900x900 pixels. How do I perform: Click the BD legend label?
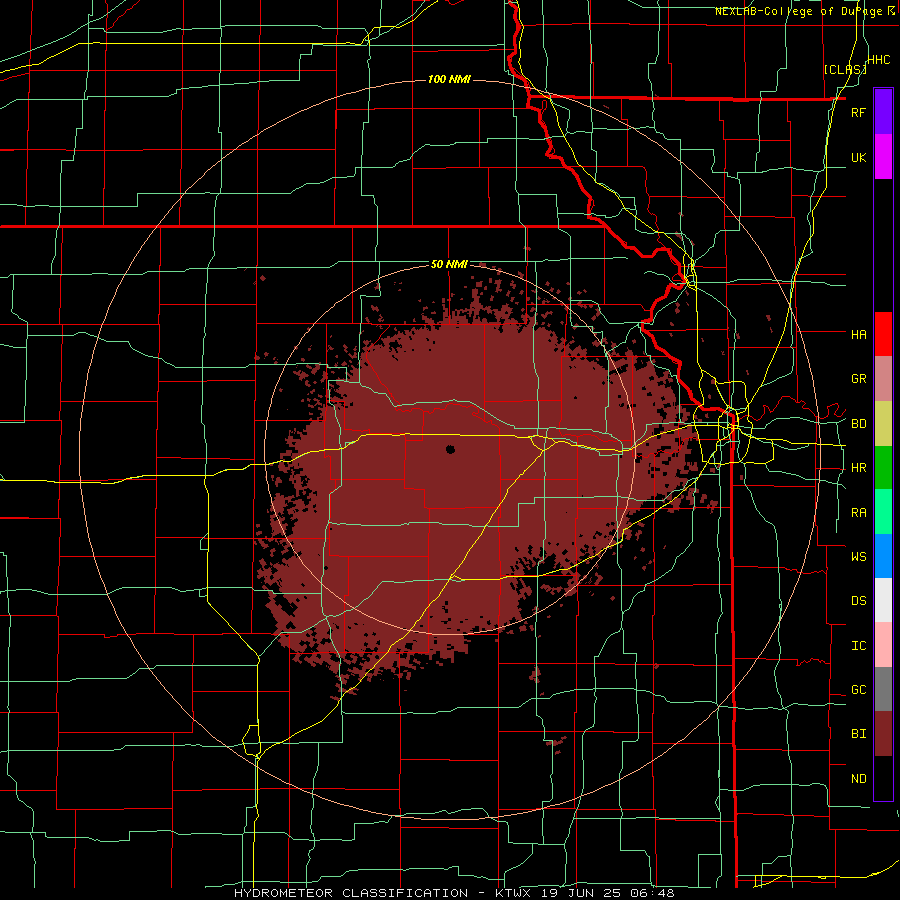tap(858, 424)
